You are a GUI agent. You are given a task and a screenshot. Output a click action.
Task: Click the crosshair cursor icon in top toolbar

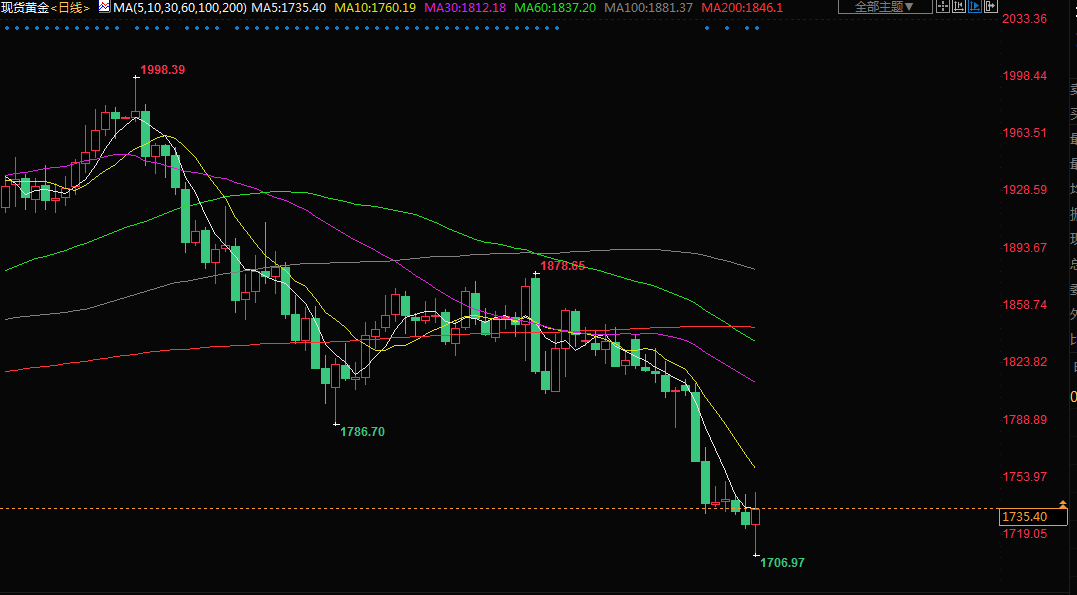[x=945, y=7]
